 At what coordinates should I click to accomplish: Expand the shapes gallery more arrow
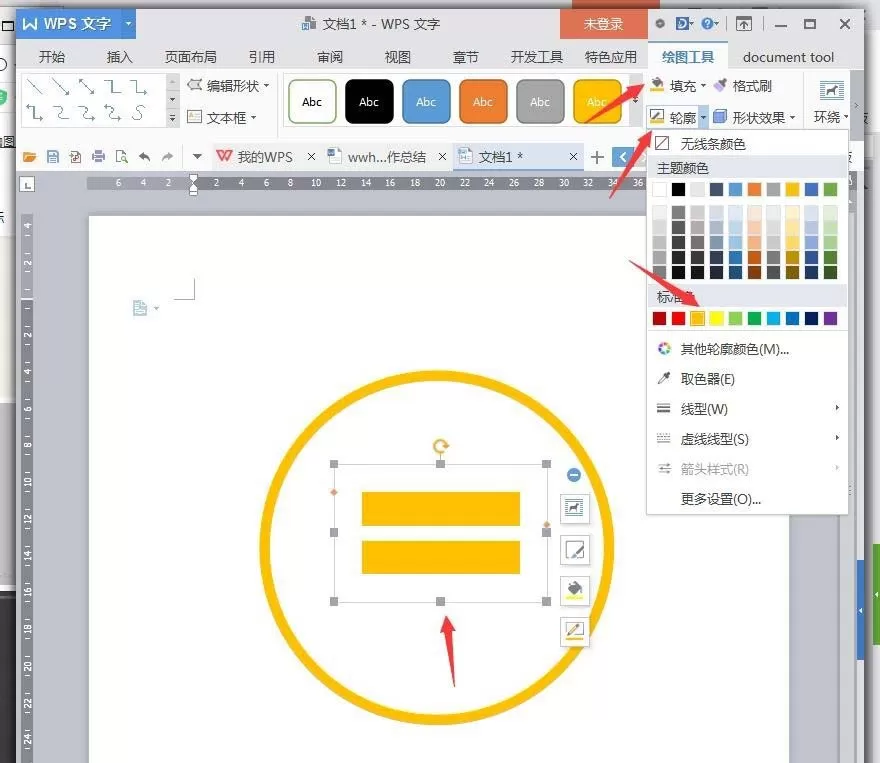click(x=172, y=118)
